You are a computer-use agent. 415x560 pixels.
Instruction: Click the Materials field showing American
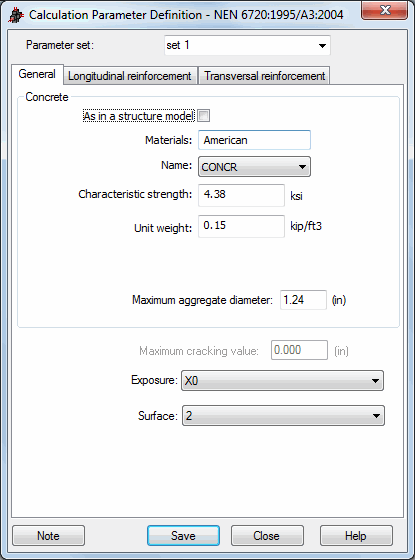(x=254, y=140)
